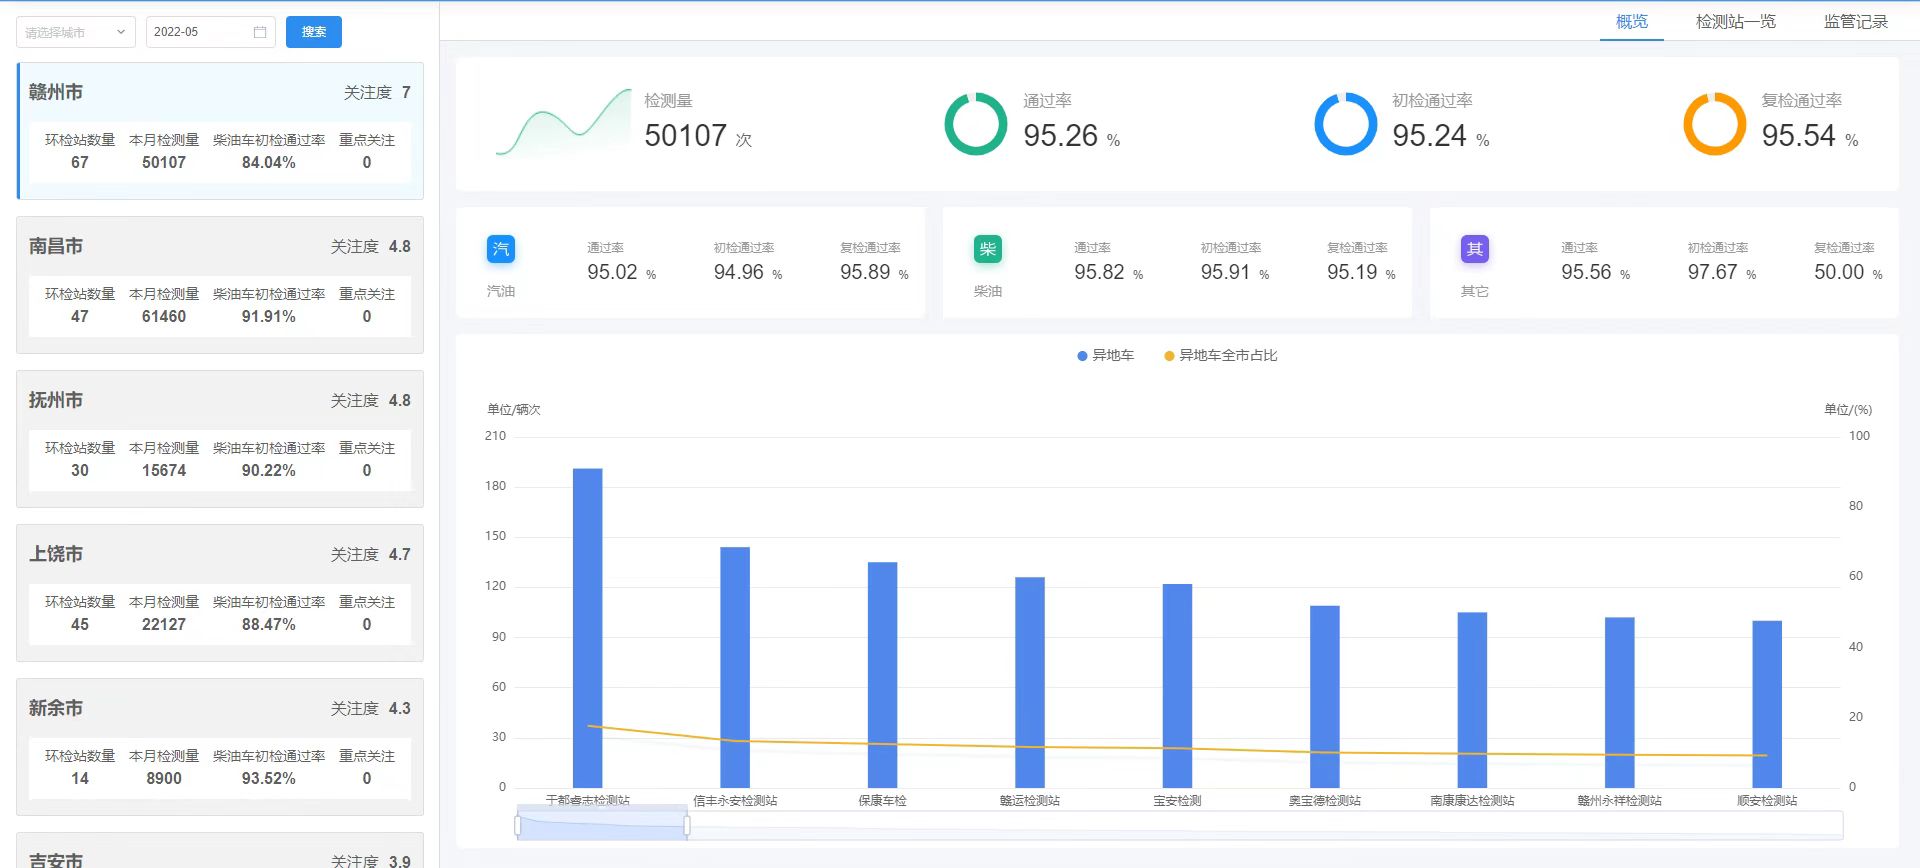Click the bar for 信丰永安检测站
Image resolution: width=1920 pixels, height=868 pixels.
pyautogui.click(x=735, y=667)
